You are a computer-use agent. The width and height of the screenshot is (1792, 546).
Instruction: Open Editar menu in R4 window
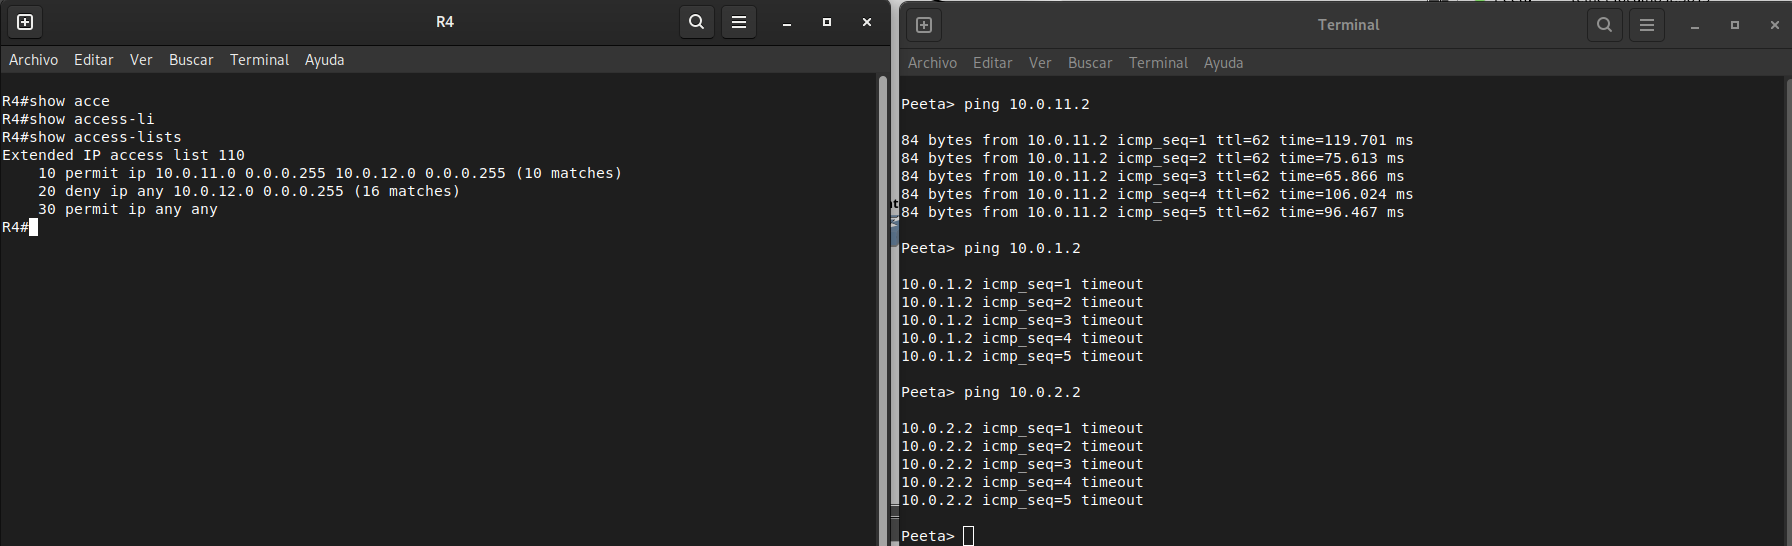point(94,60)
